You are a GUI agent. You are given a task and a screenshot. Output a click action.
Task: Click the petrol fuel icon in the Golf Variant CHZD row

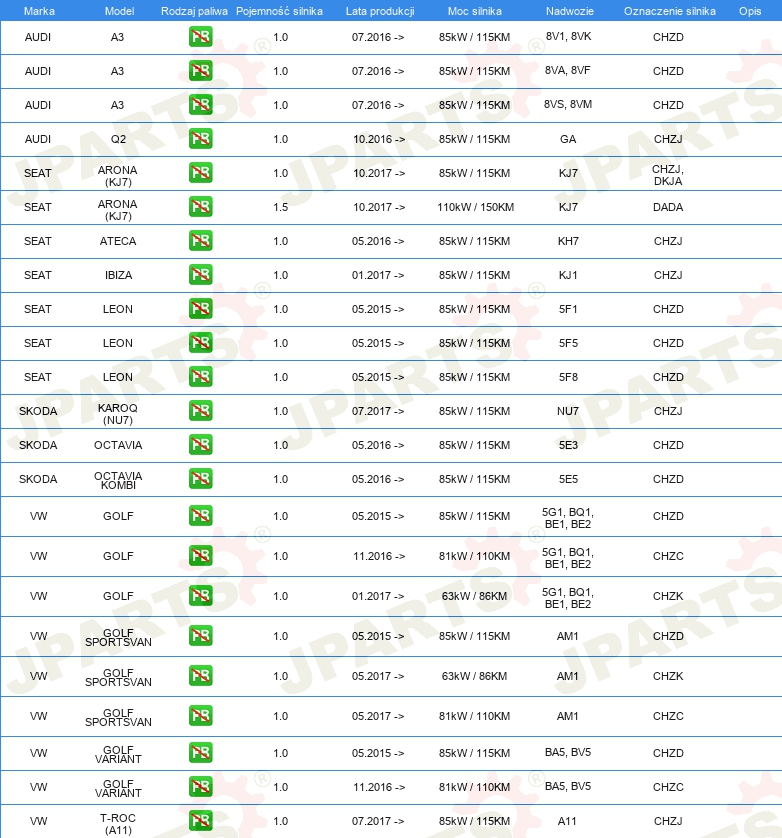[200, 753]
